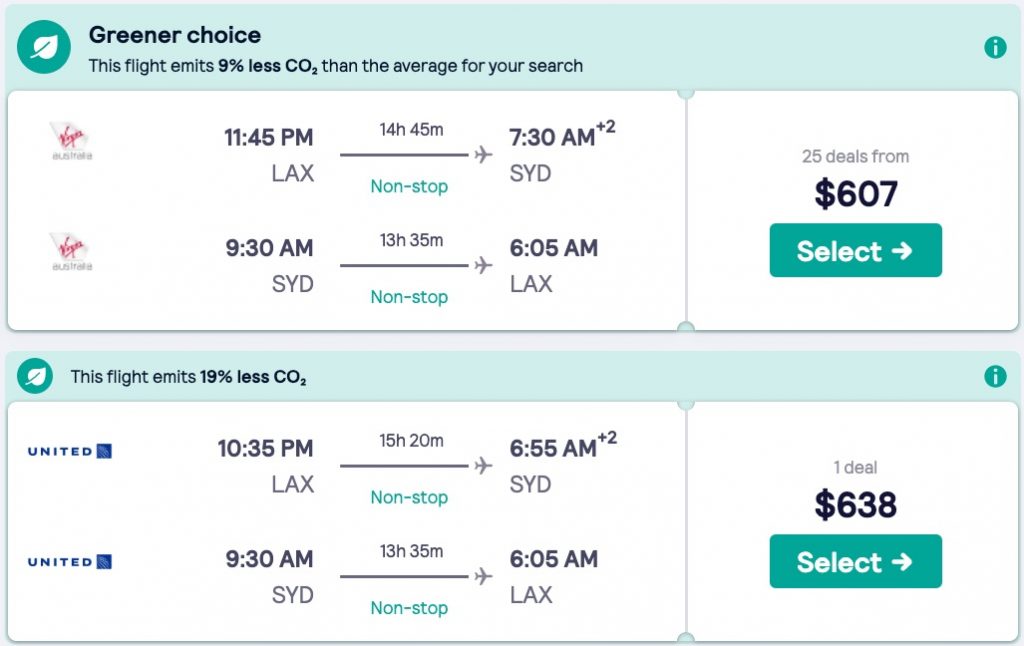The image size is (1024, 646).
Task: Click the $607 price
Action: [855, 193]
